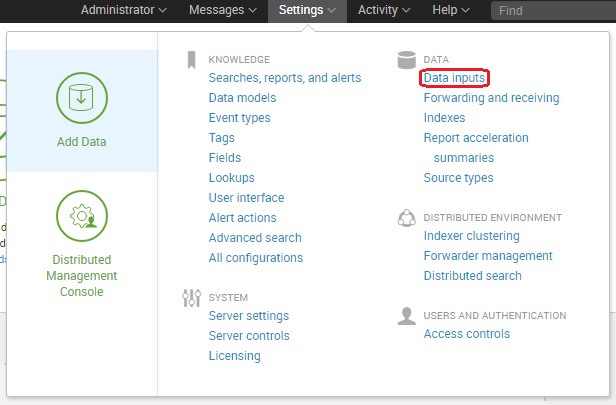Viewport: 616px width, 405px height.
Task: Open User interface settings
Action: [246, 198]
